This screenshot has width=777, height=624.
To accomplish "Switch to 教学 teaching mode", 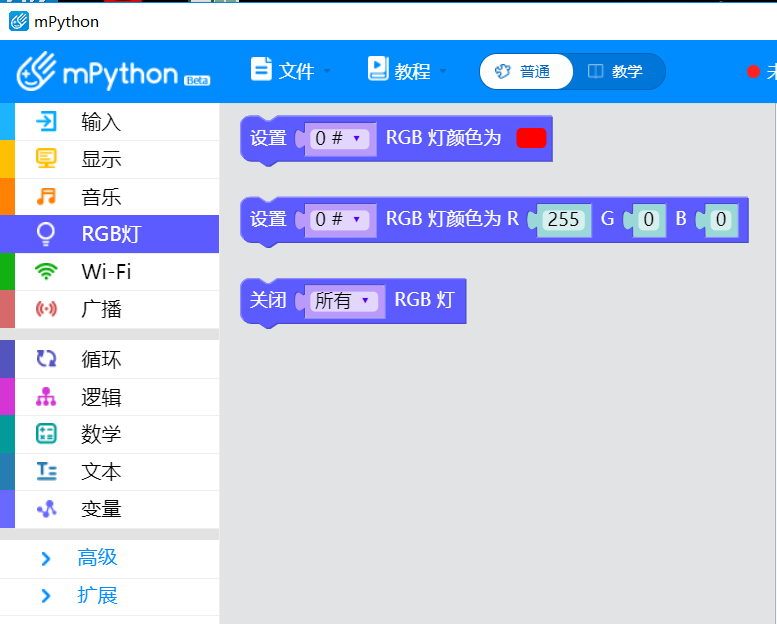I will click(x=616, y=71).
